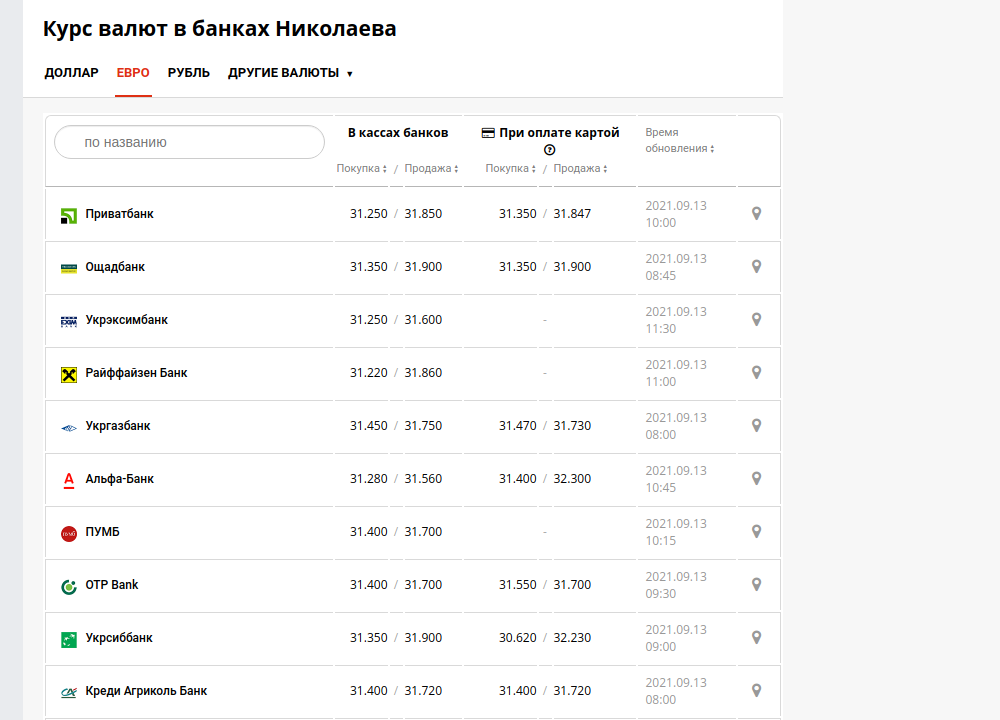The height and width of the screenshot is (720, 1000).
Task: Switch to the ДОЛЛАР tab
Action: coord(71,73)
